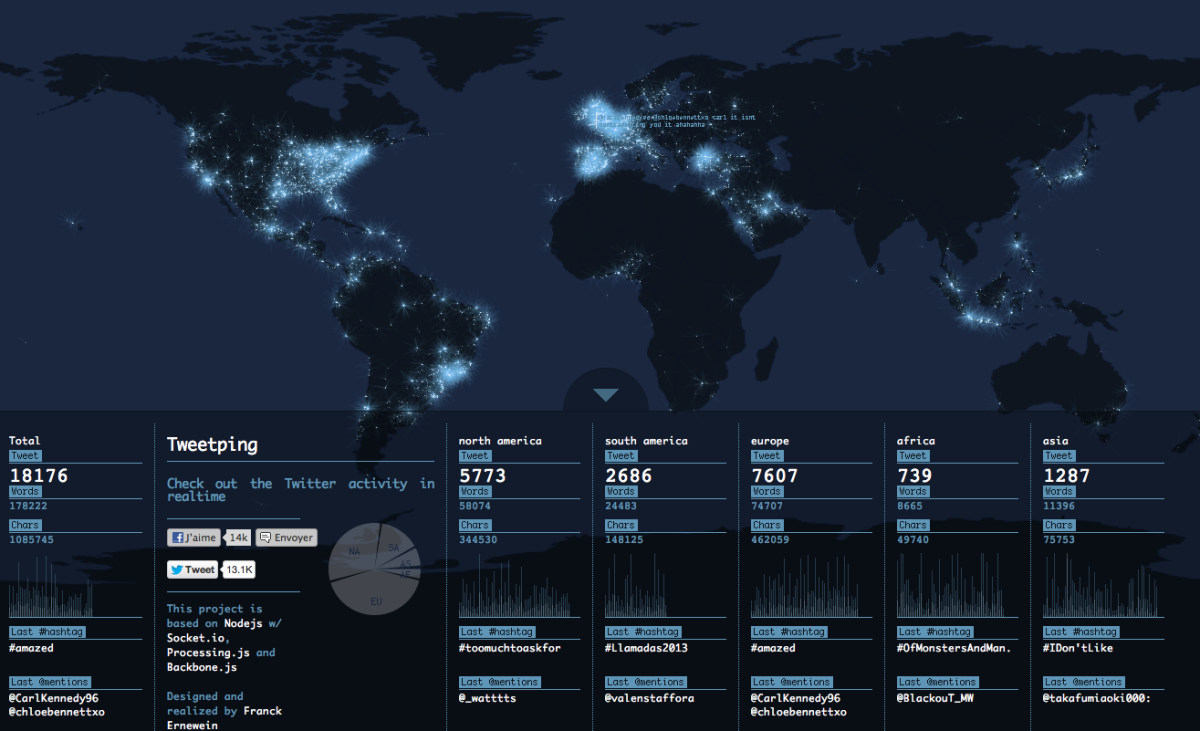This screenshot has width=1200, height=731.
Task: Select the AS segment in the pie chart
Action: (x=405, y=564)
